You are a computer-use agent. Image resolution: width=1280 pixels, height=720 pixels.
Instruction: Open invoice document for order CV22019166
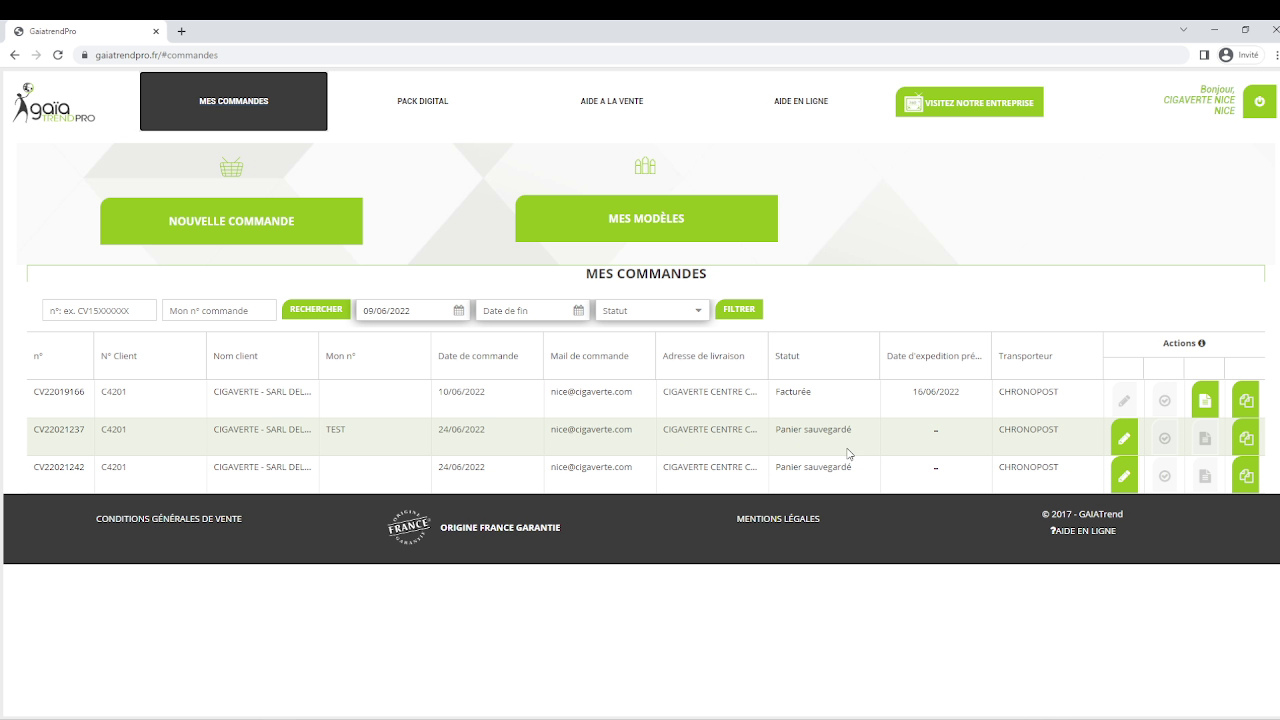click(1205, 400)
